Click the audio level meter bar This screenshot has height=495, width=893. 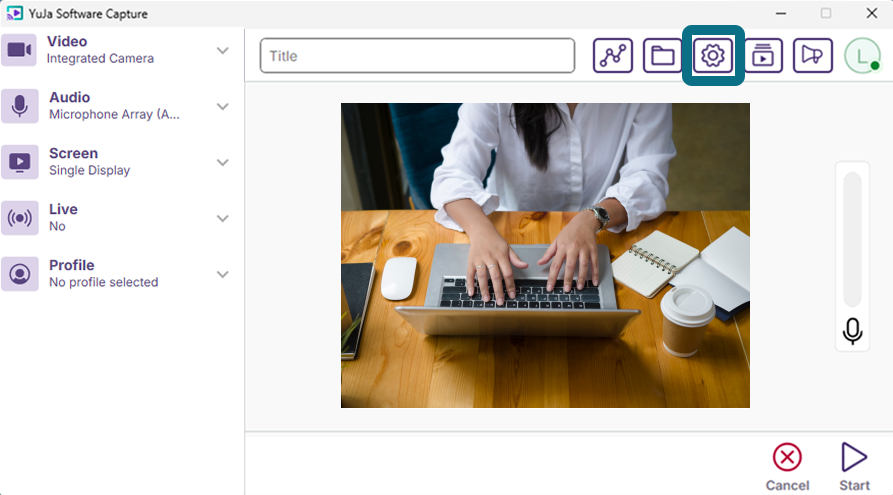pos(853,239)
